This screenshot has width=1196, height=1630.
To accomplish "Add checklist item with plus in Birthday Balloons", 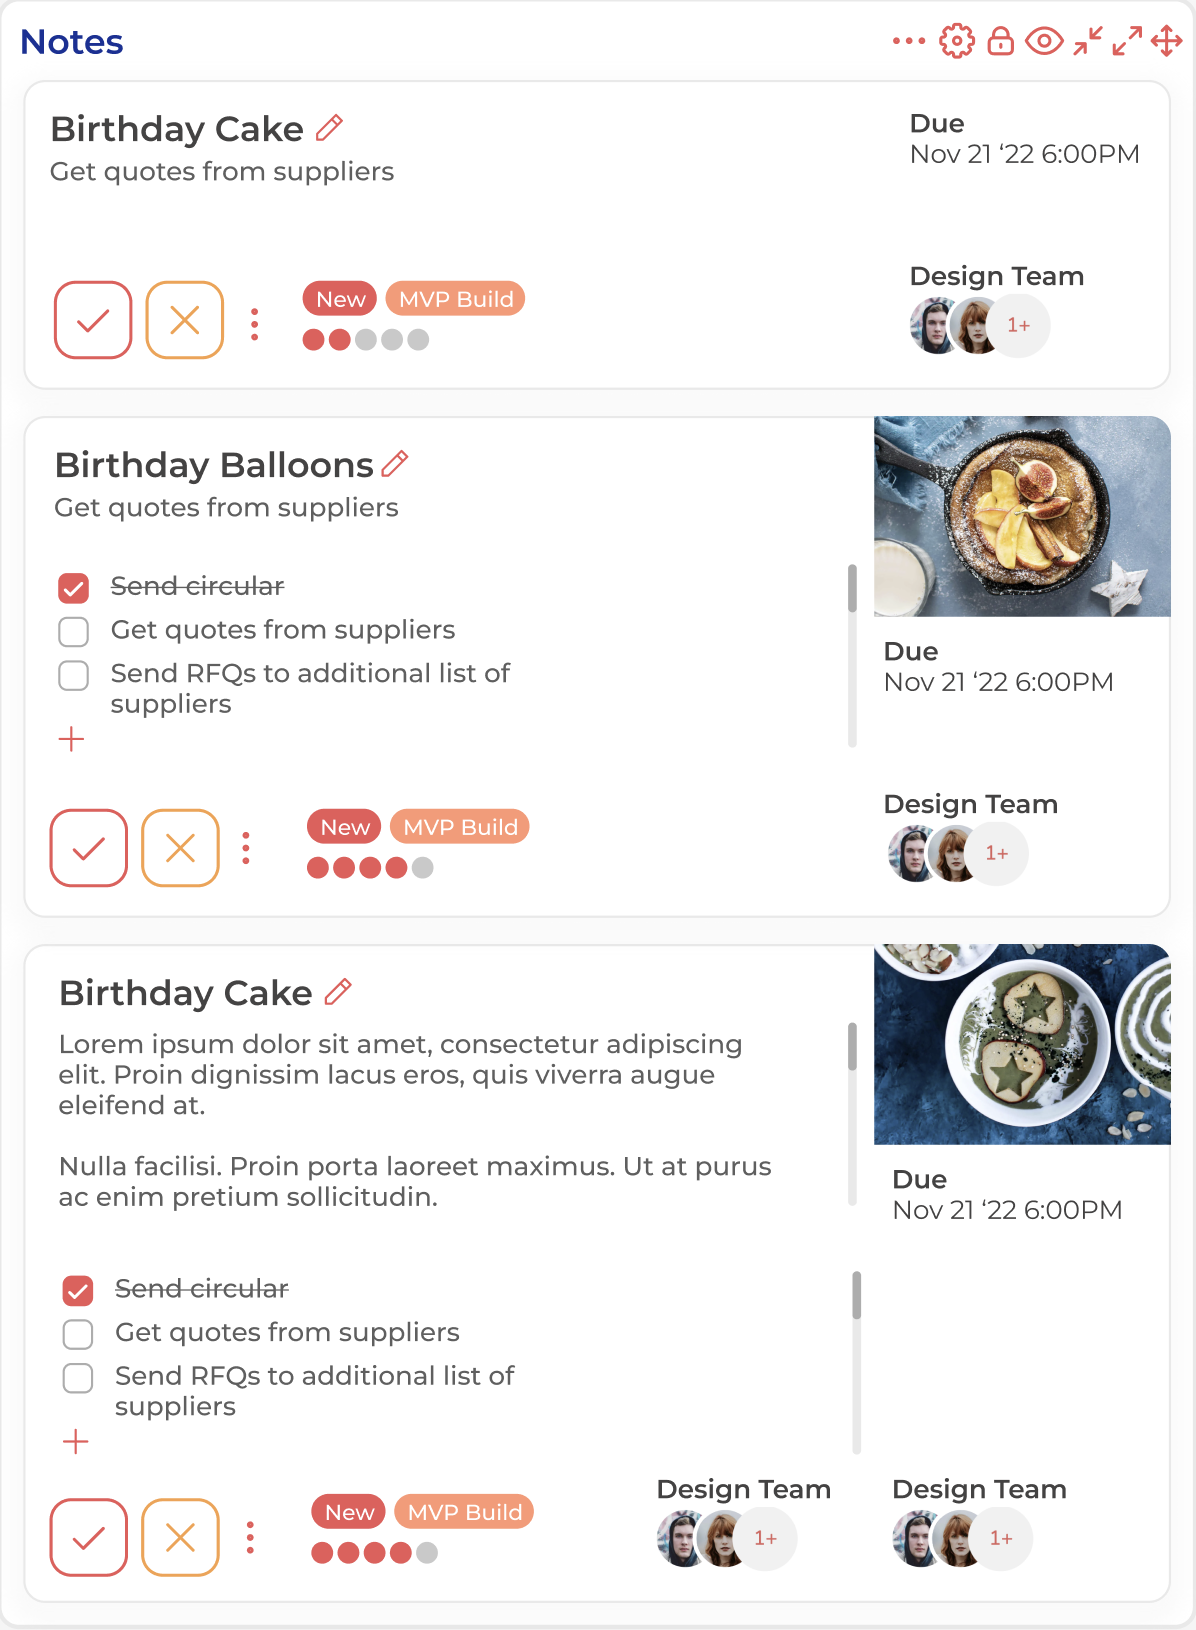I will (72, 740).
